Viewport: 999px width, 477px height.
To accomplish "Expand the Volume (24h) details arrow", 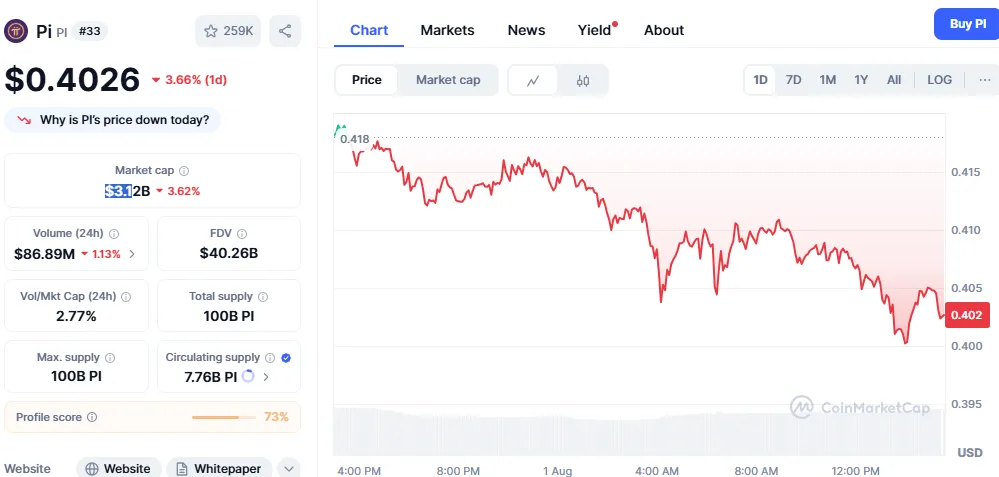I will coord(132,254).
